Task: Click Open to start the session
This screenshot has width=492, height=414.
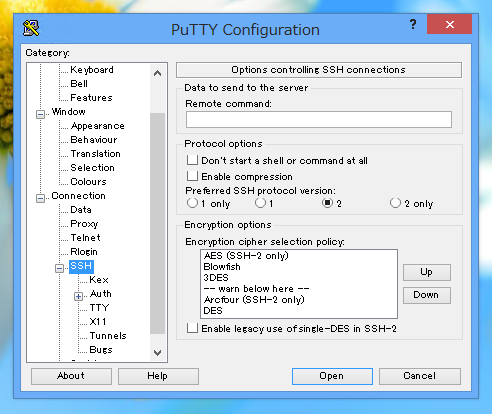Action: pos(332,376)
